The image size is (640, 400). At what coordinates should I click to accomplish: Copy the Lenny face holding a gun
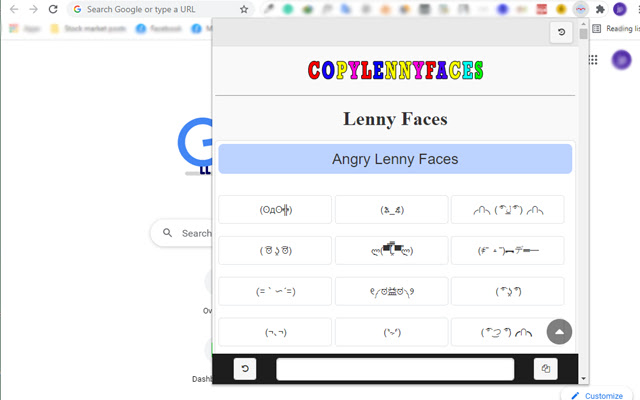coord(508,250)
